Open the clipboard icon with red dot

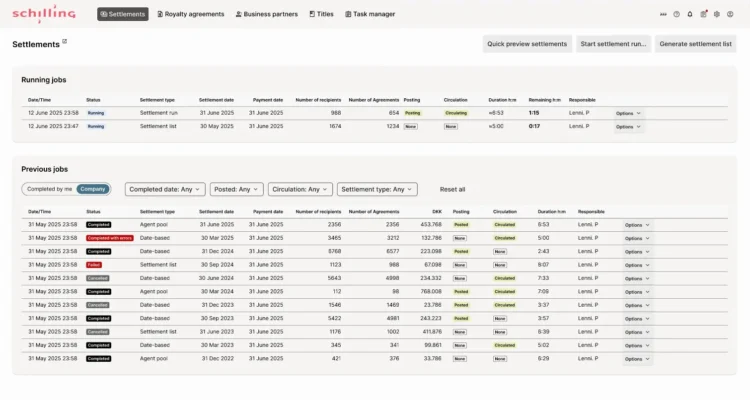(x=704, y=14)
